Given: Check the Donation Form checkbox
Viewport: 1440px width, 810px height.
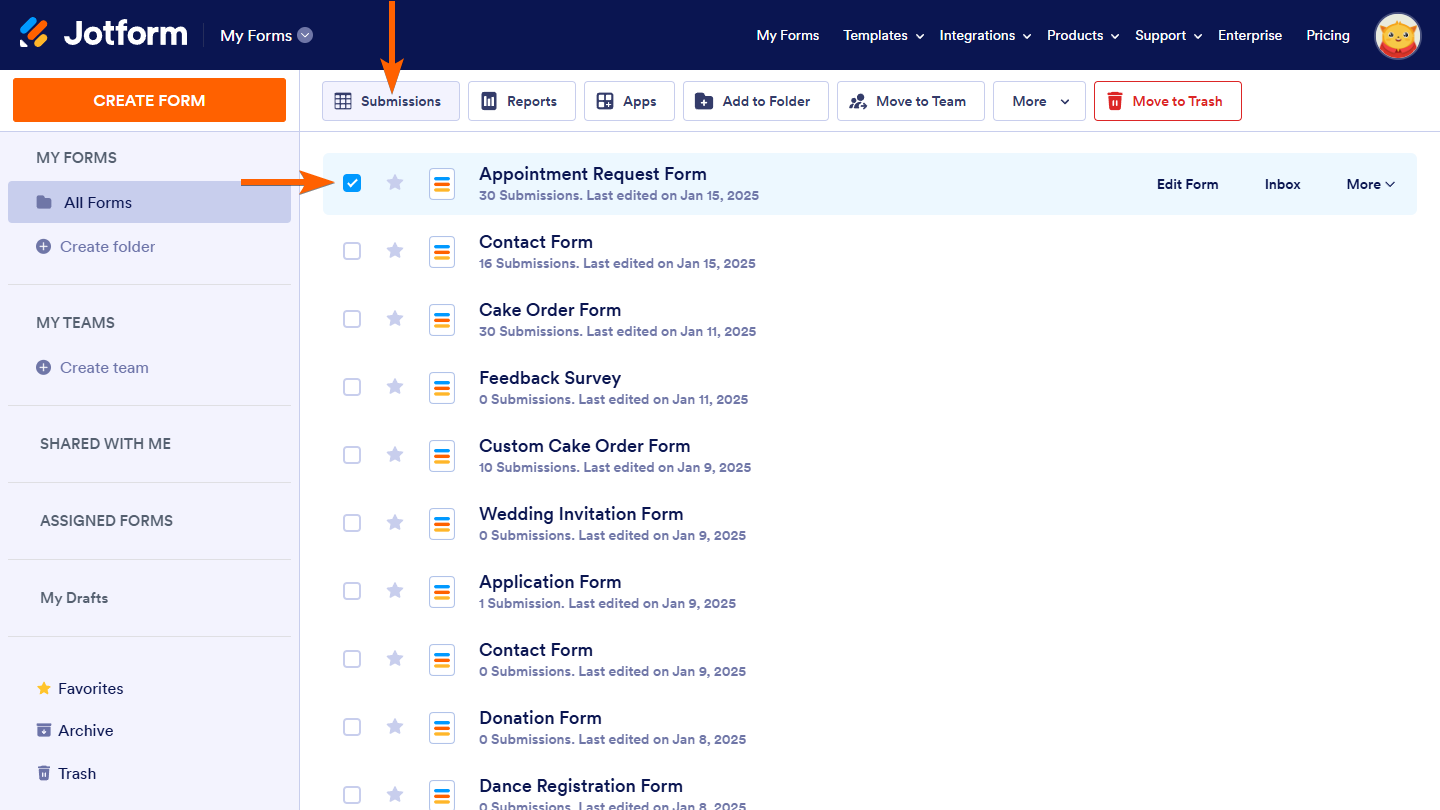Looking at the screenshot, I should [352, 727].
